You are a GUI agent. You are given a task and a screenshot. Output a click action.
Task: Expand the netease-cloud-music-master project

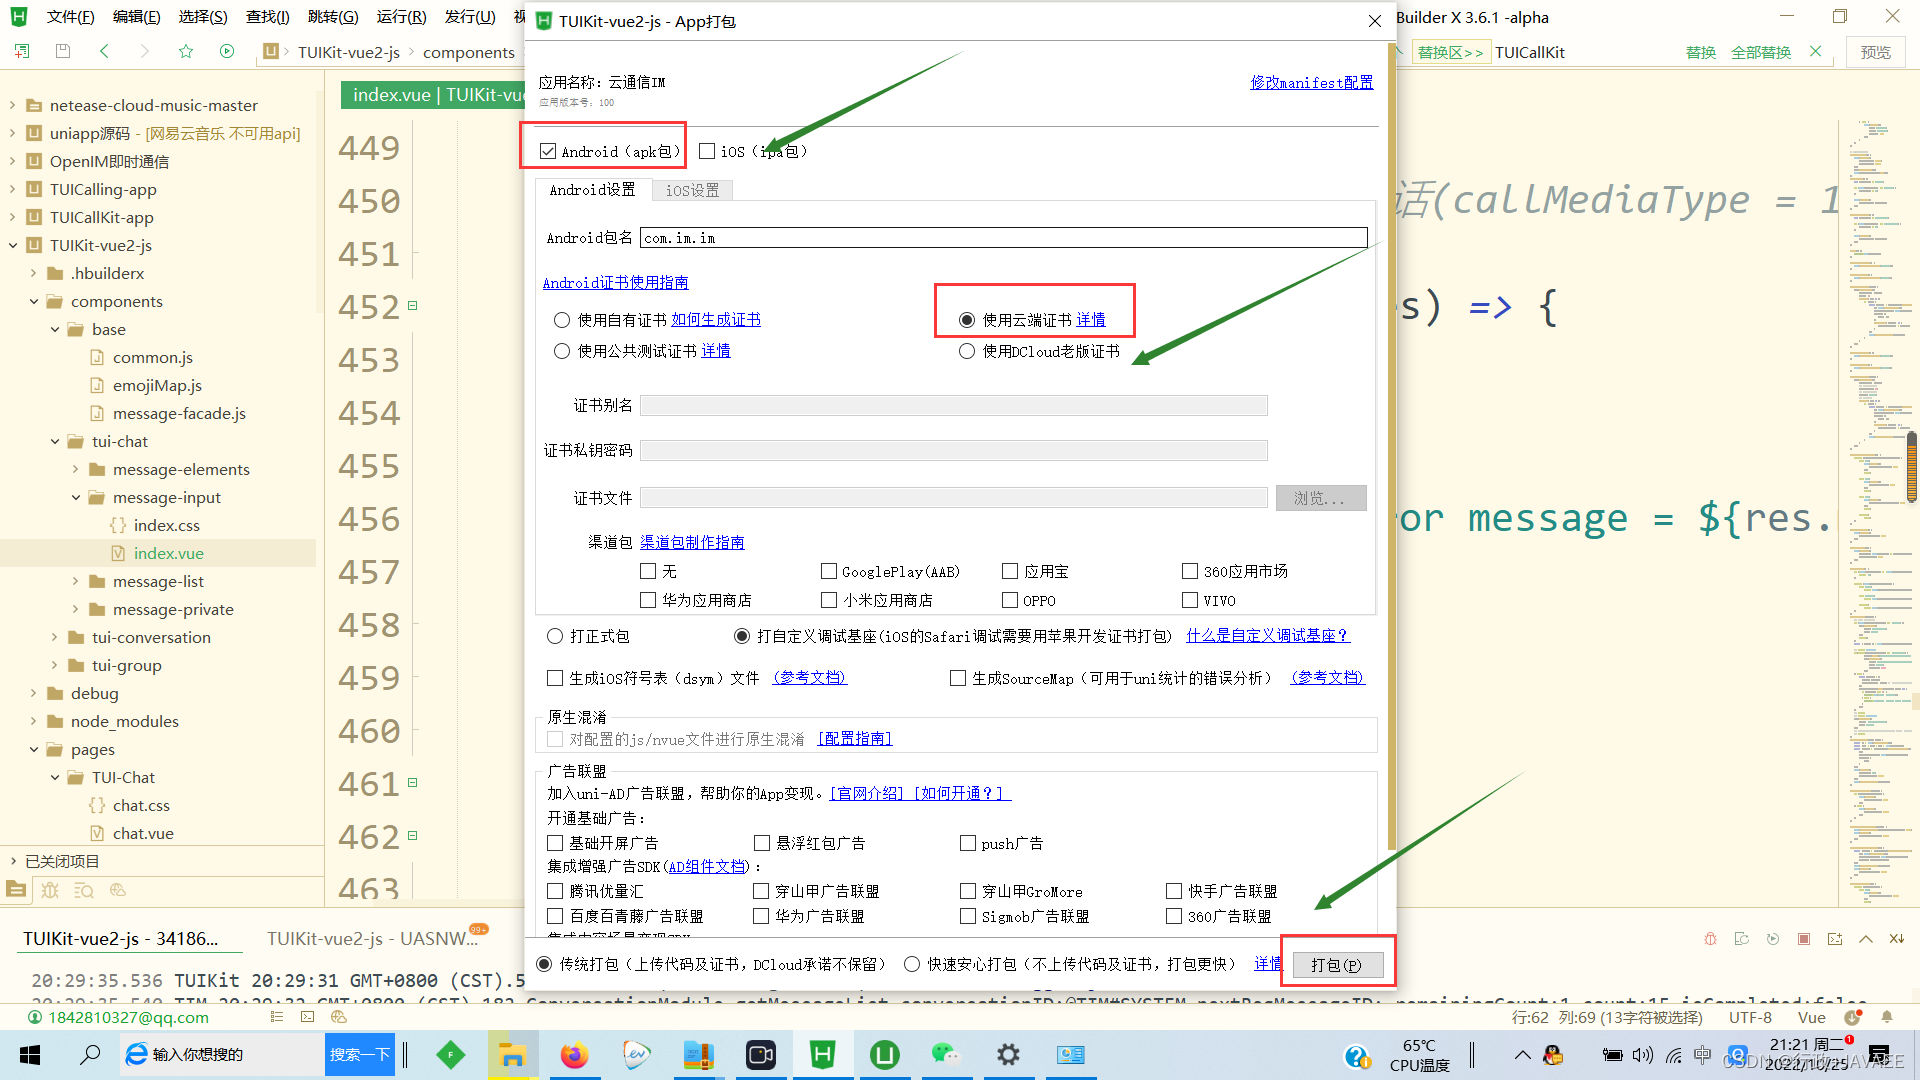click(x=13, y=105)
